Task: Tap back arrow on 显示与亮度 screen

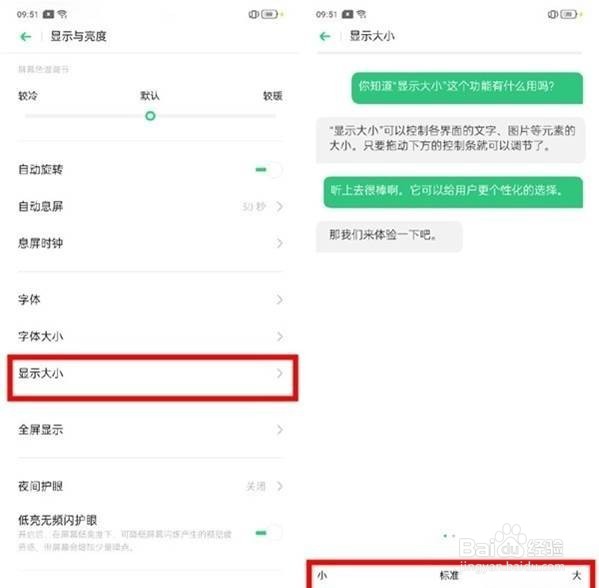Action: tap(26, 37)
